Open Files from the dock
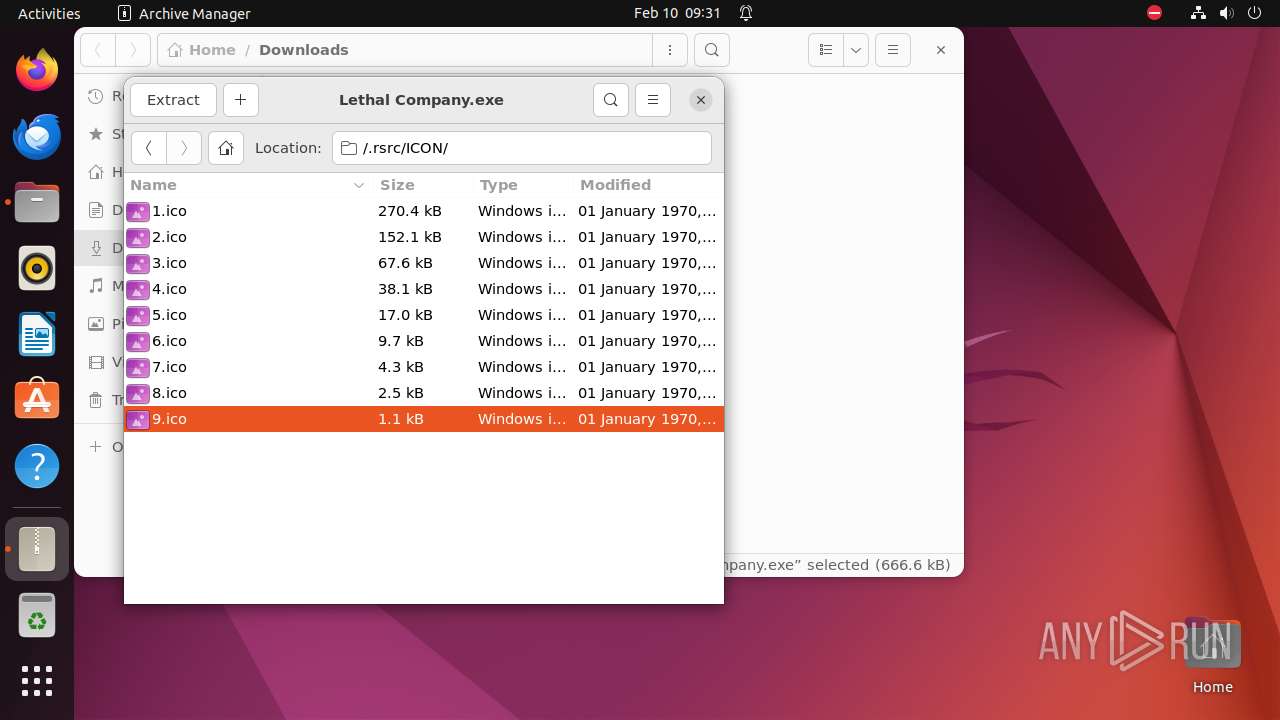This screenshot has height=720, width=1280. (x=37, y=202)
